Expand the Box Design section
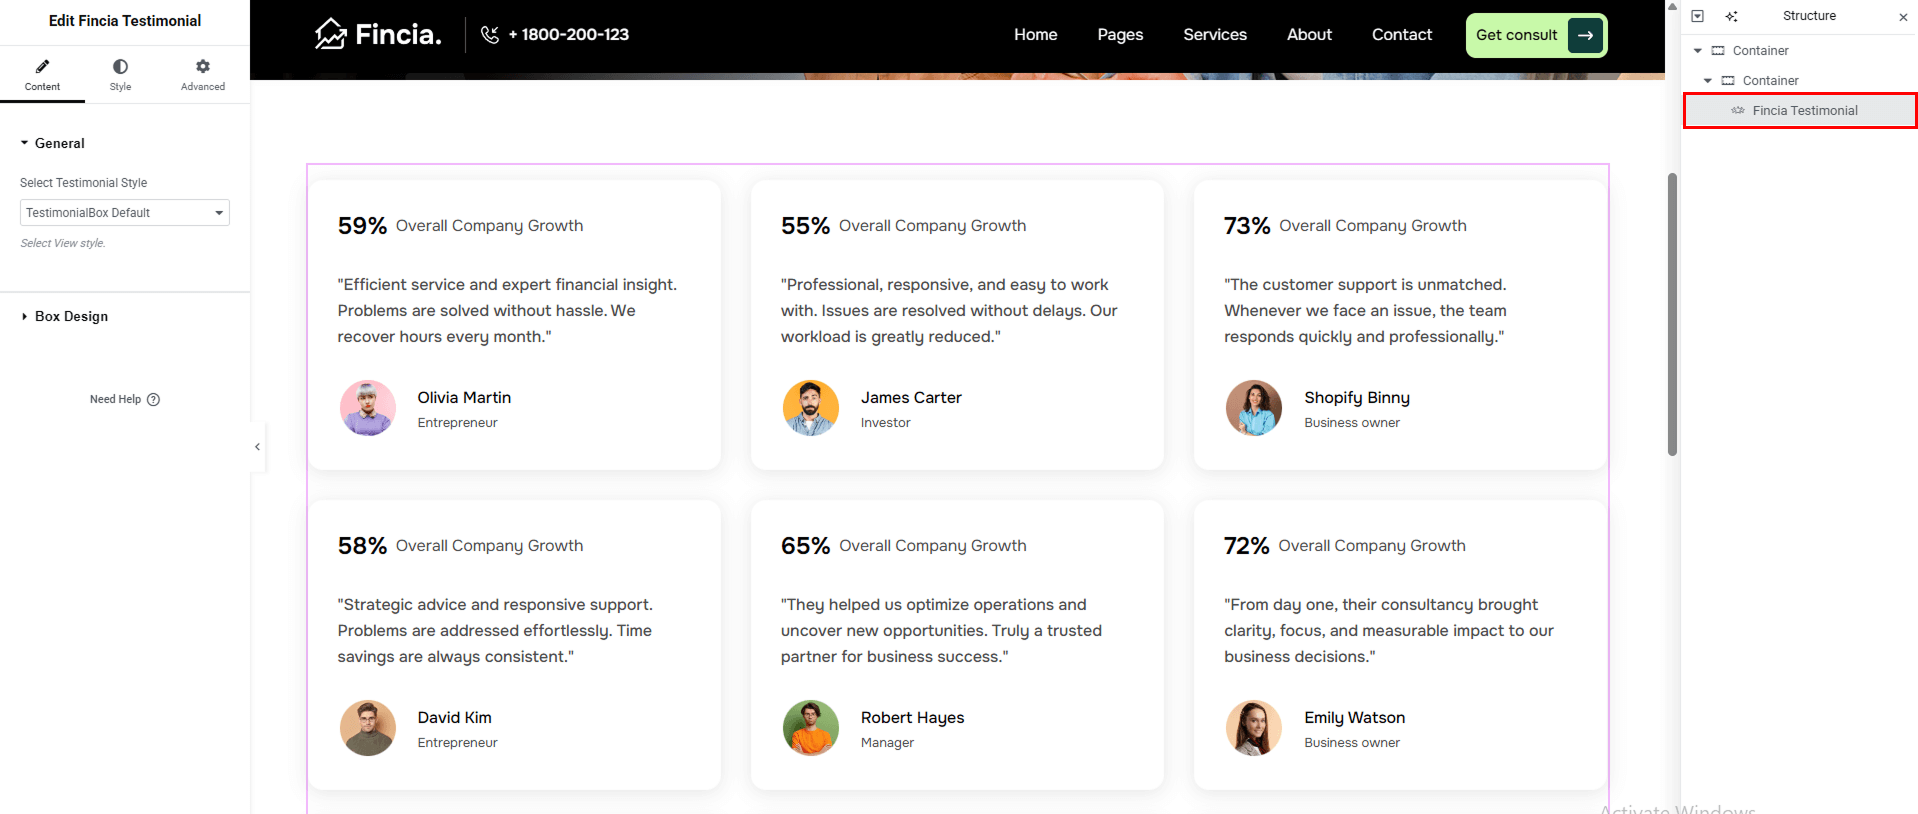The image size is (1918, 814). click(71, 316)
